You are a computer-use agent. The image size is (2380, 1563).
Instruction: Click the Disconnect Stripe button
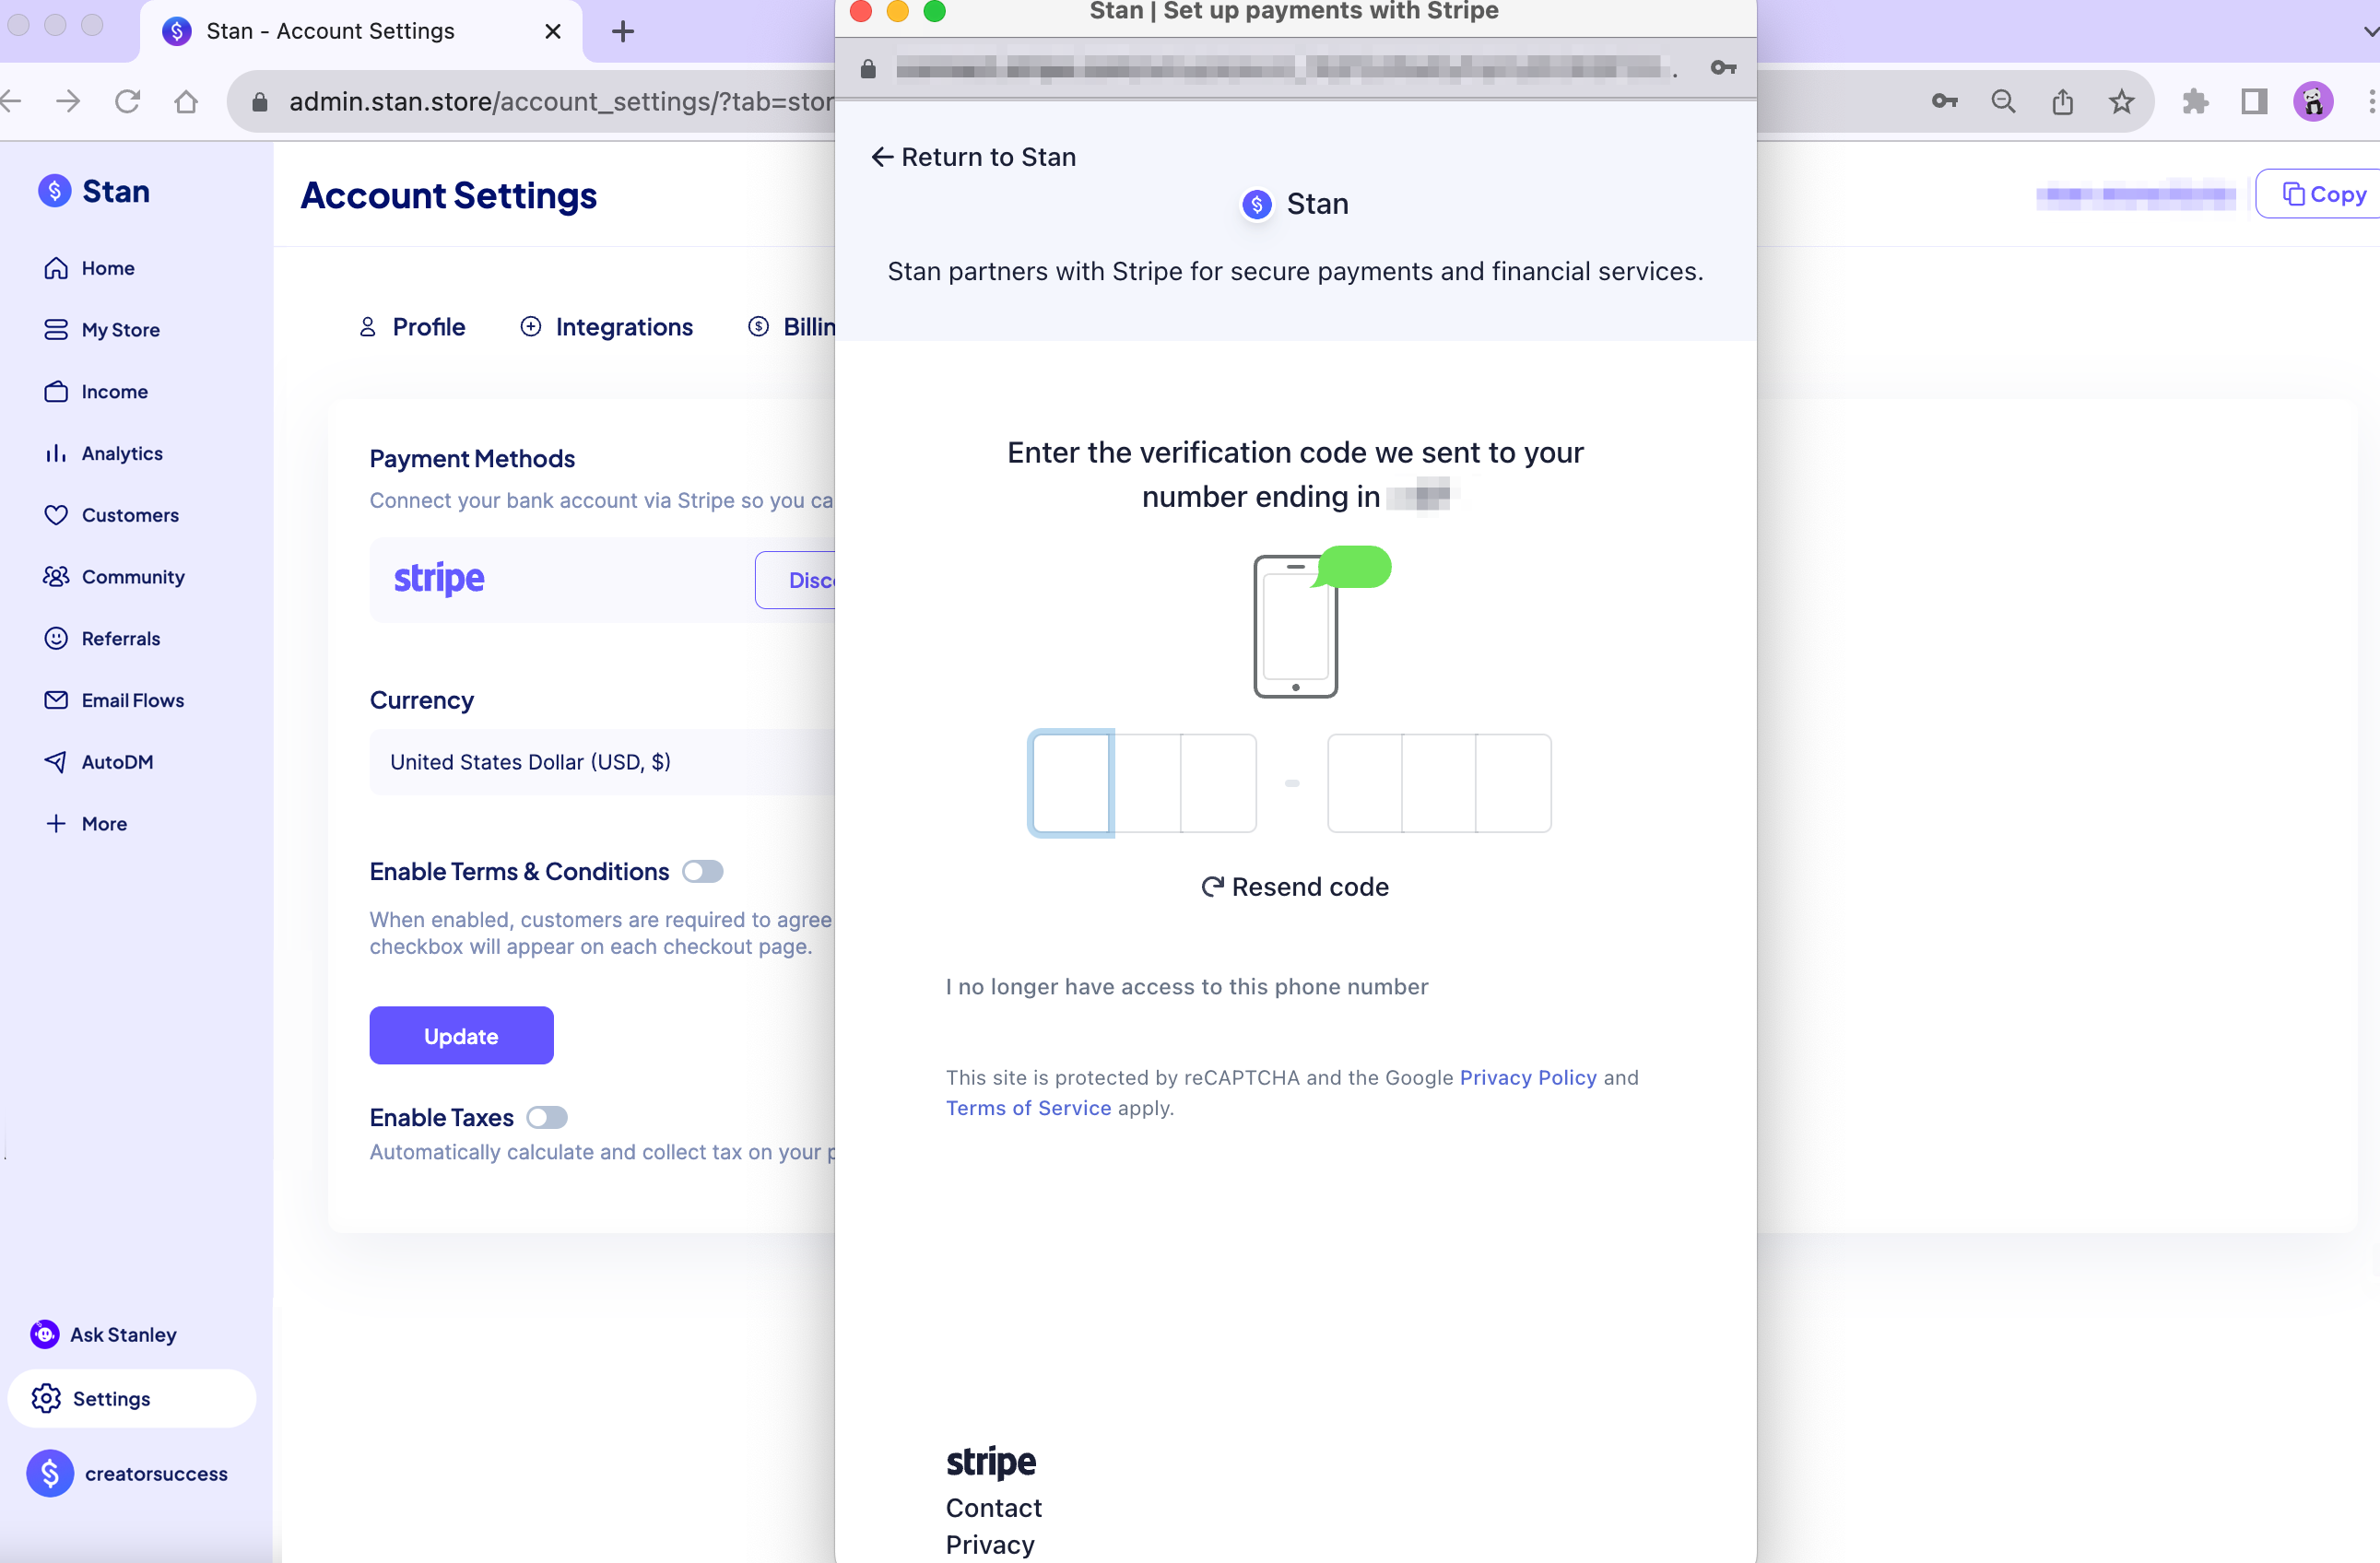(x=795, y=580)
